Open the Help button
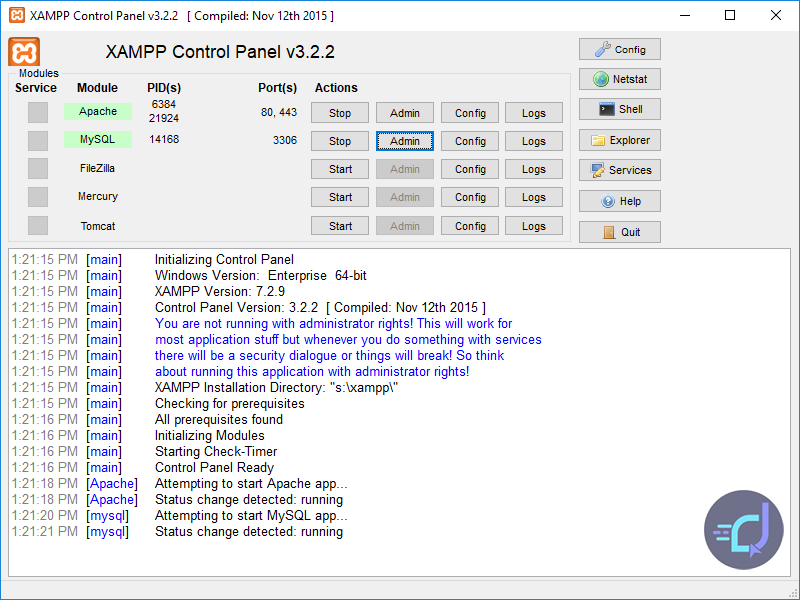This screenshot has width=800, height=600. [x=619, y=201]
